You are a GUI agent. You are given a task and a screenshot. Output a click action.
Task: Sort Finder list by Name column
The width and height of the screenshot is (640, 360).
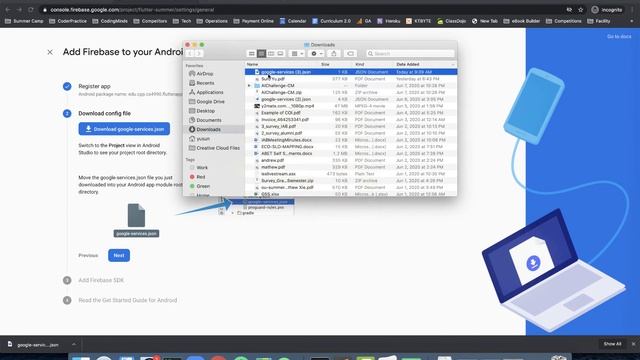coord(252,64)
